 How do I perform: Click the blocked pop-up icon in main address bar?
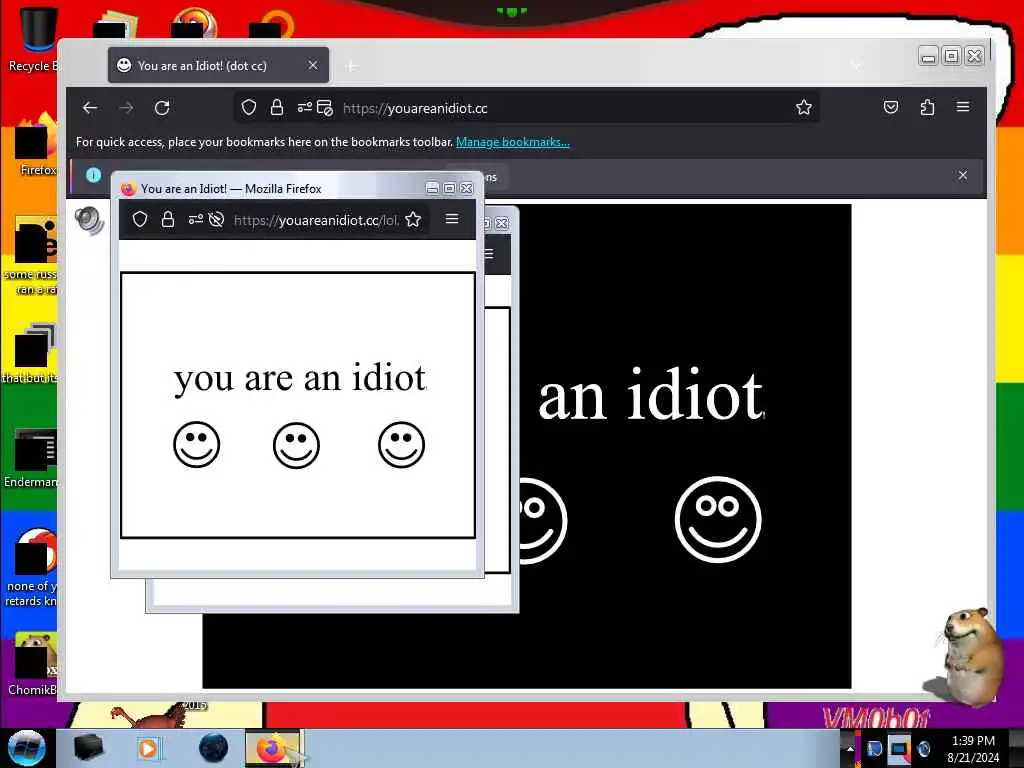(325, 108)
